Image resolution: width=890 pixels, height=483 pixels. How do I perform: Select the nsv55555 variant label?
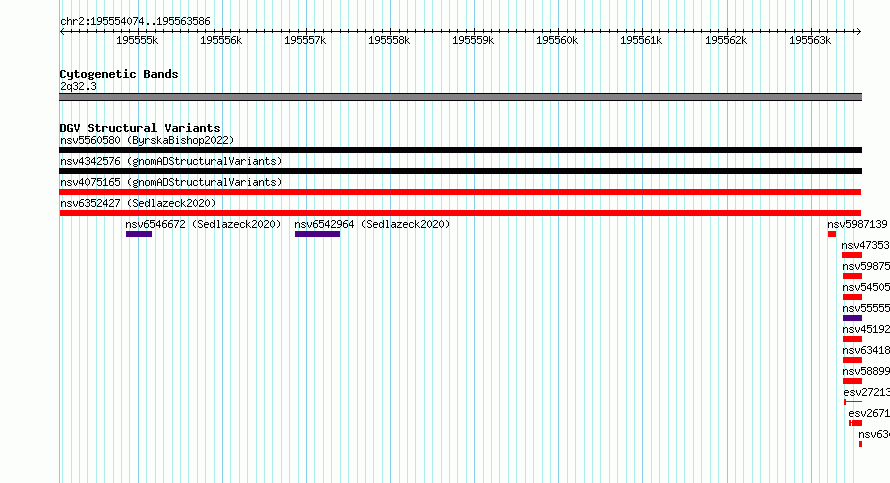[x=866, y=308]
